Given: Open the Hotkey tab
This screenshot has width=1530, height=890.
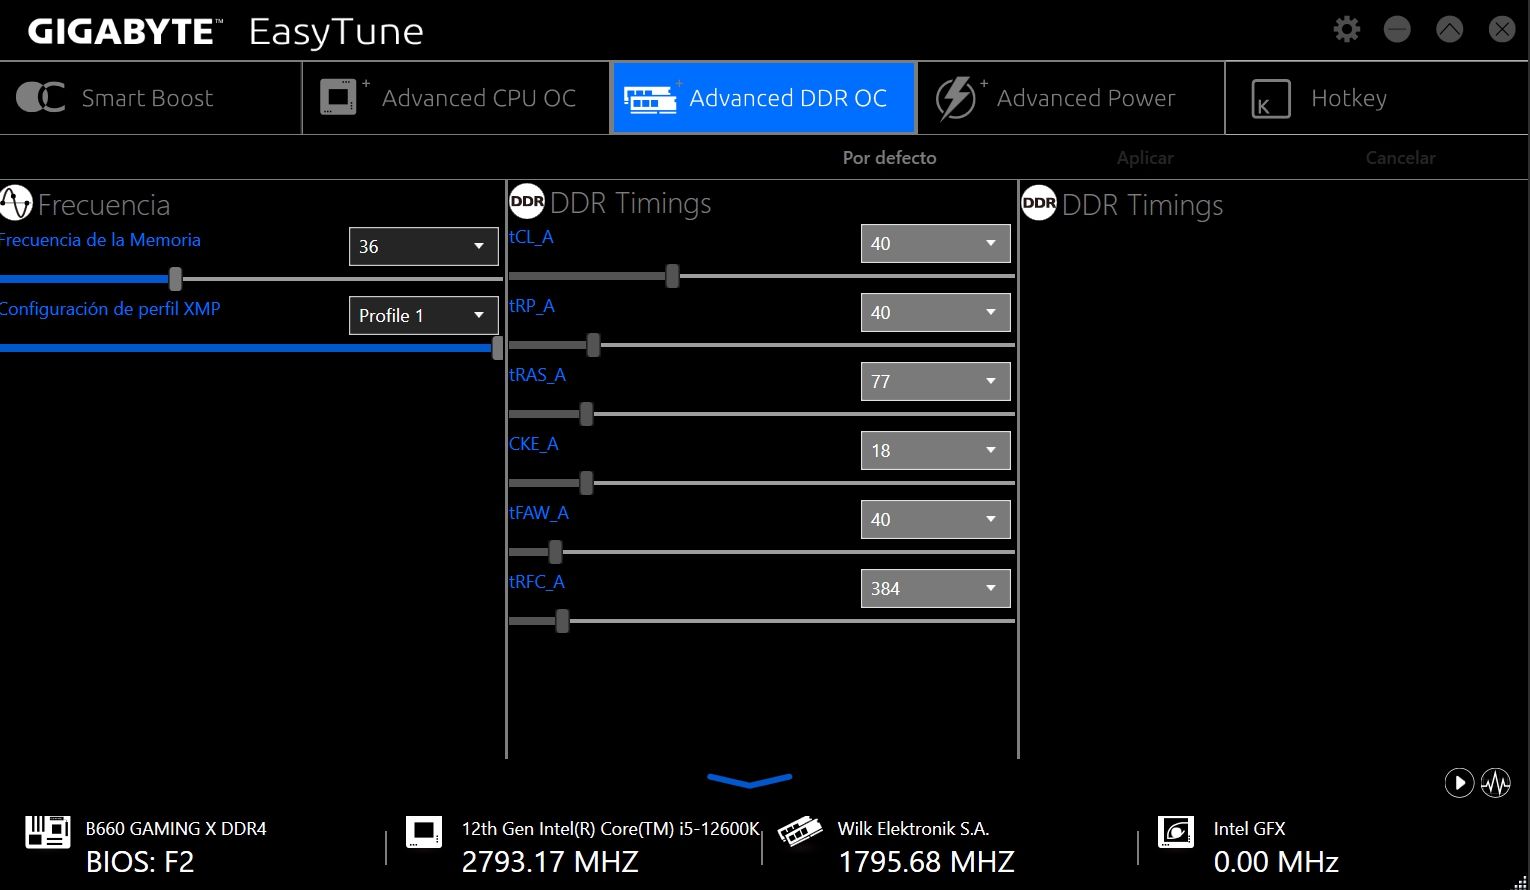Looking at the screenshot, I should point(1377,98).
